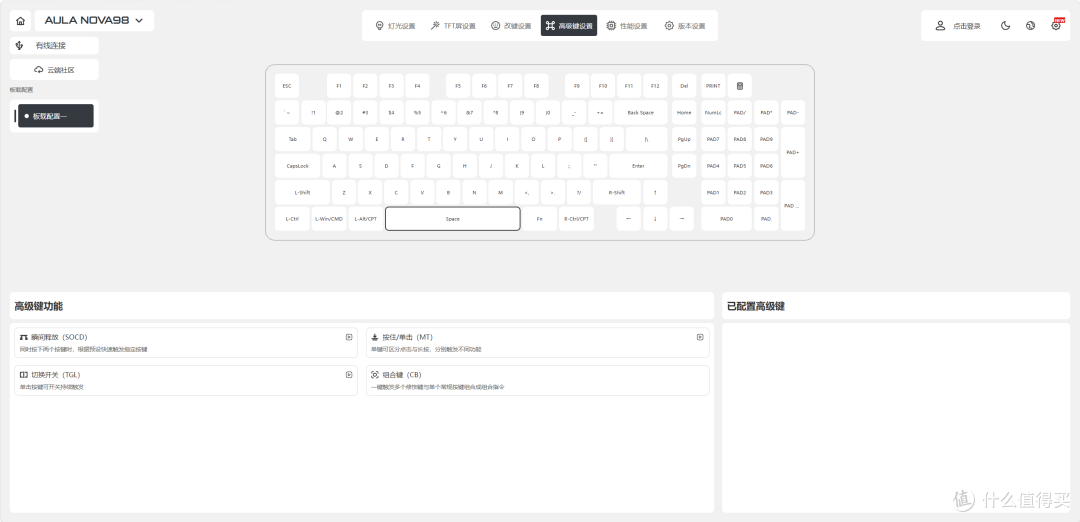The image size is (1080, 522).
Task: Open the AULA NOVA98 device dropdown
Action: click(94, 21)
